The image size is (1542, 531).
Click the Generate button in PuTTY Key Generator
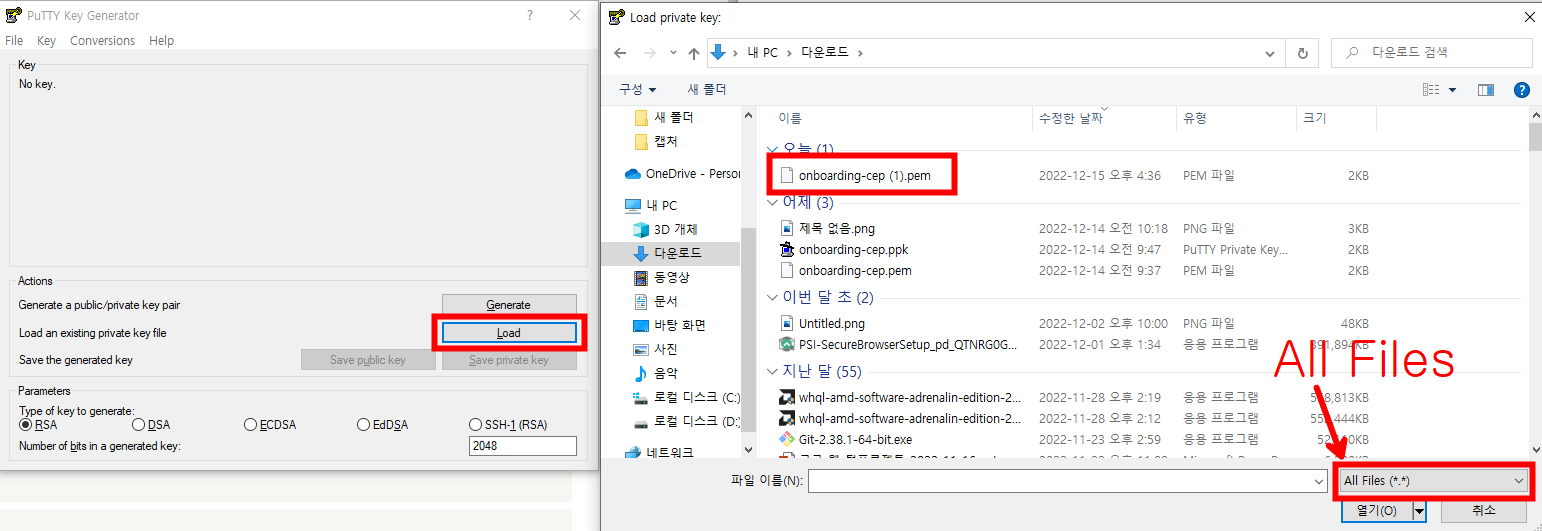click(x=509, y=305)
